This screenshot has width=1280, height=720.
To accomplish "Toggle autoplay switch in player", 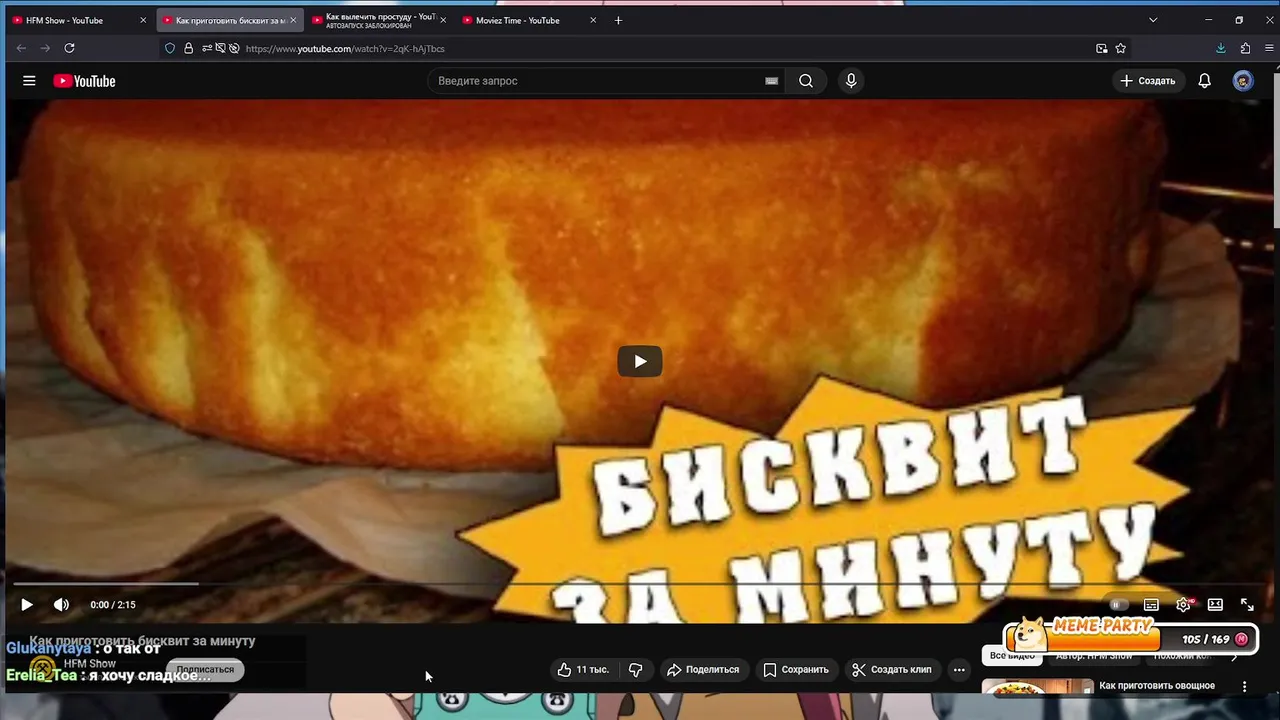I will point(1118,604).
